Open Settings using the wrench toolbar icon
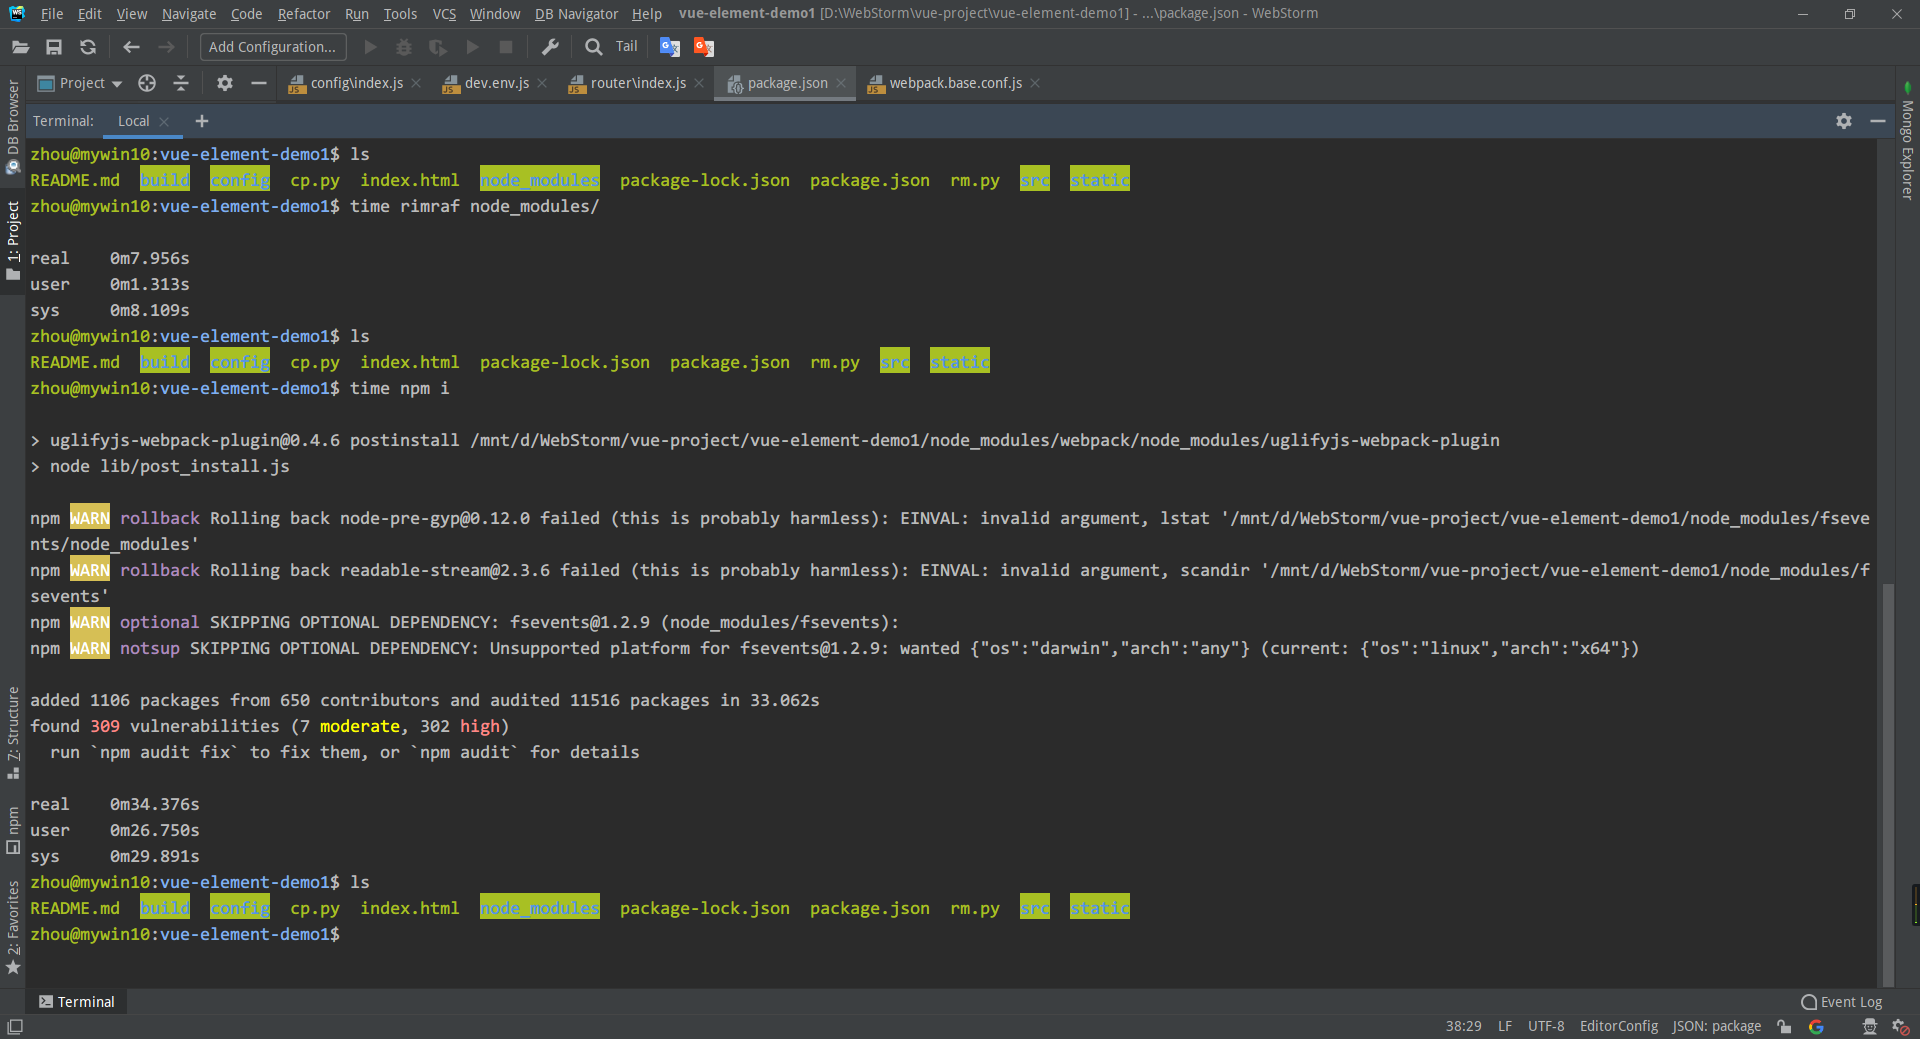This screenshot has height=1039, width=1920. (x=551, y=46)
